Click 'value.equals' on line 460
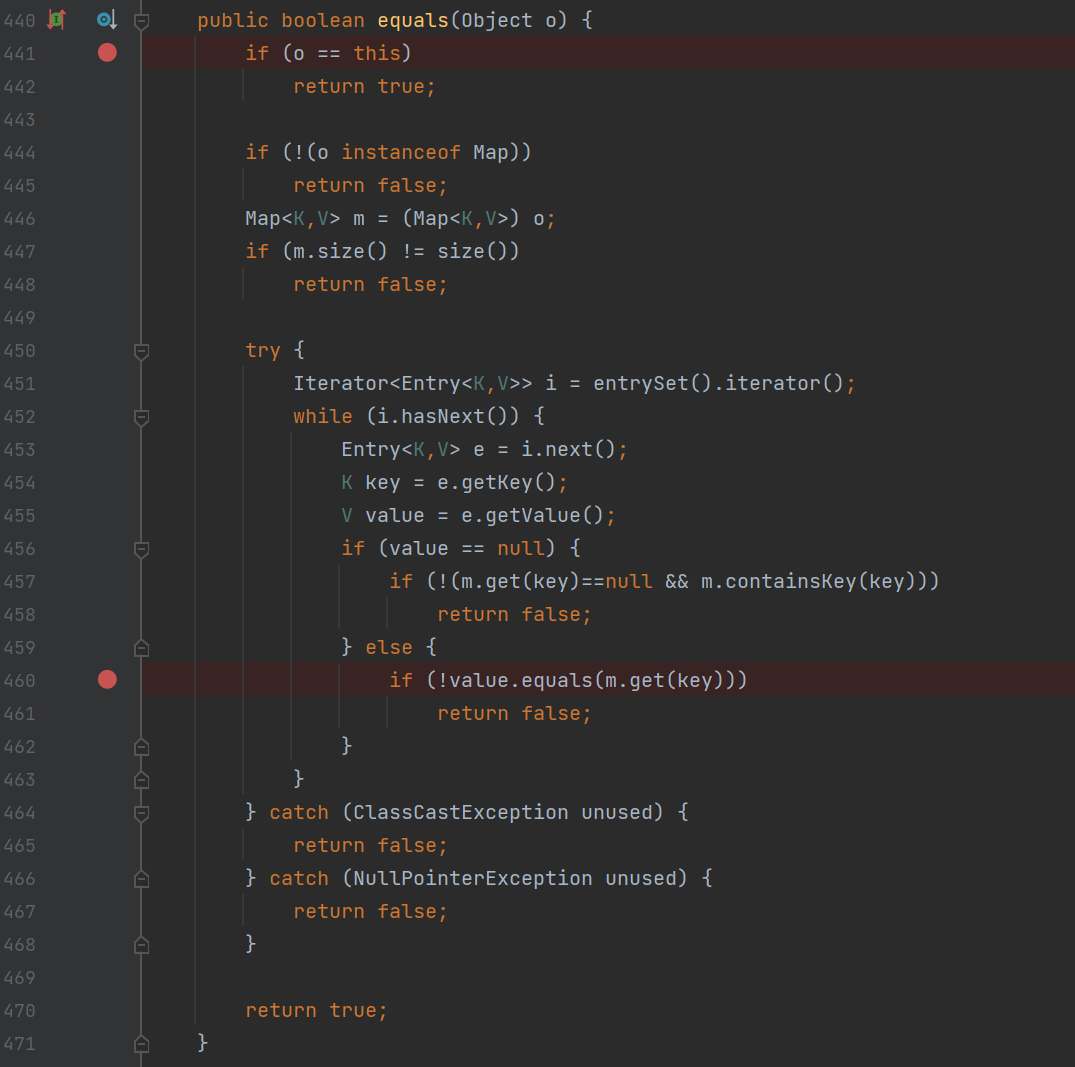Screen dimensions: 1075x1067 pos(521,680)
